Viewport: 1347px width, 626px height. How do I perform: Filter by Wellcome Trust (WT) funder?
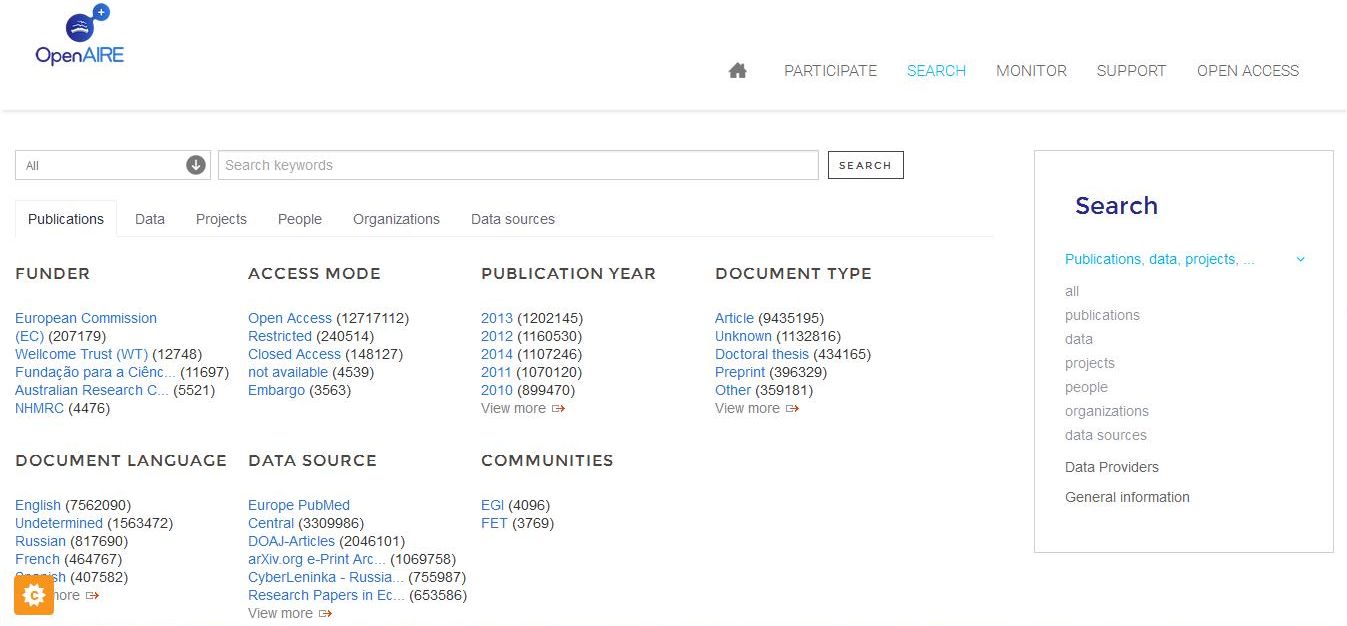(x=81, y=354)
